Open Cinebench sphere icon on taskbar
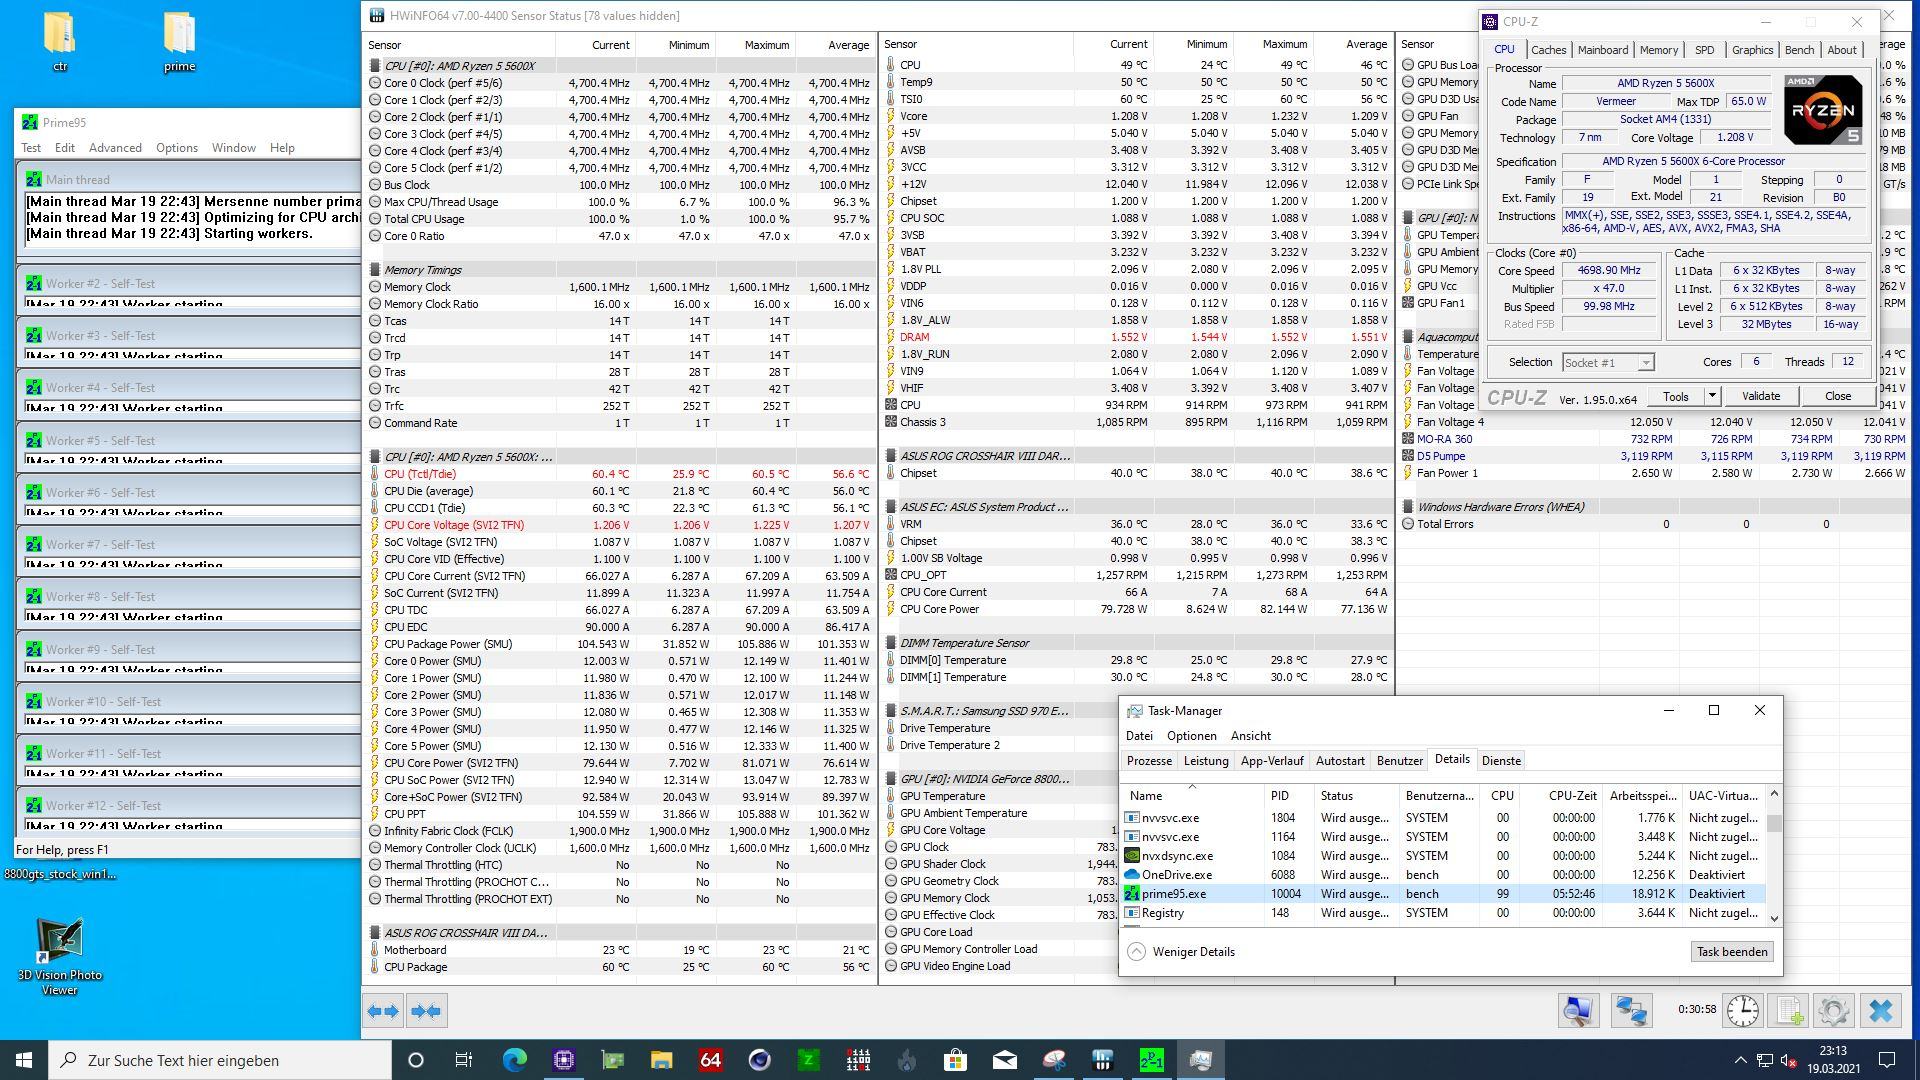This screenshot has height=1080, width=1920. point(759,1060)
